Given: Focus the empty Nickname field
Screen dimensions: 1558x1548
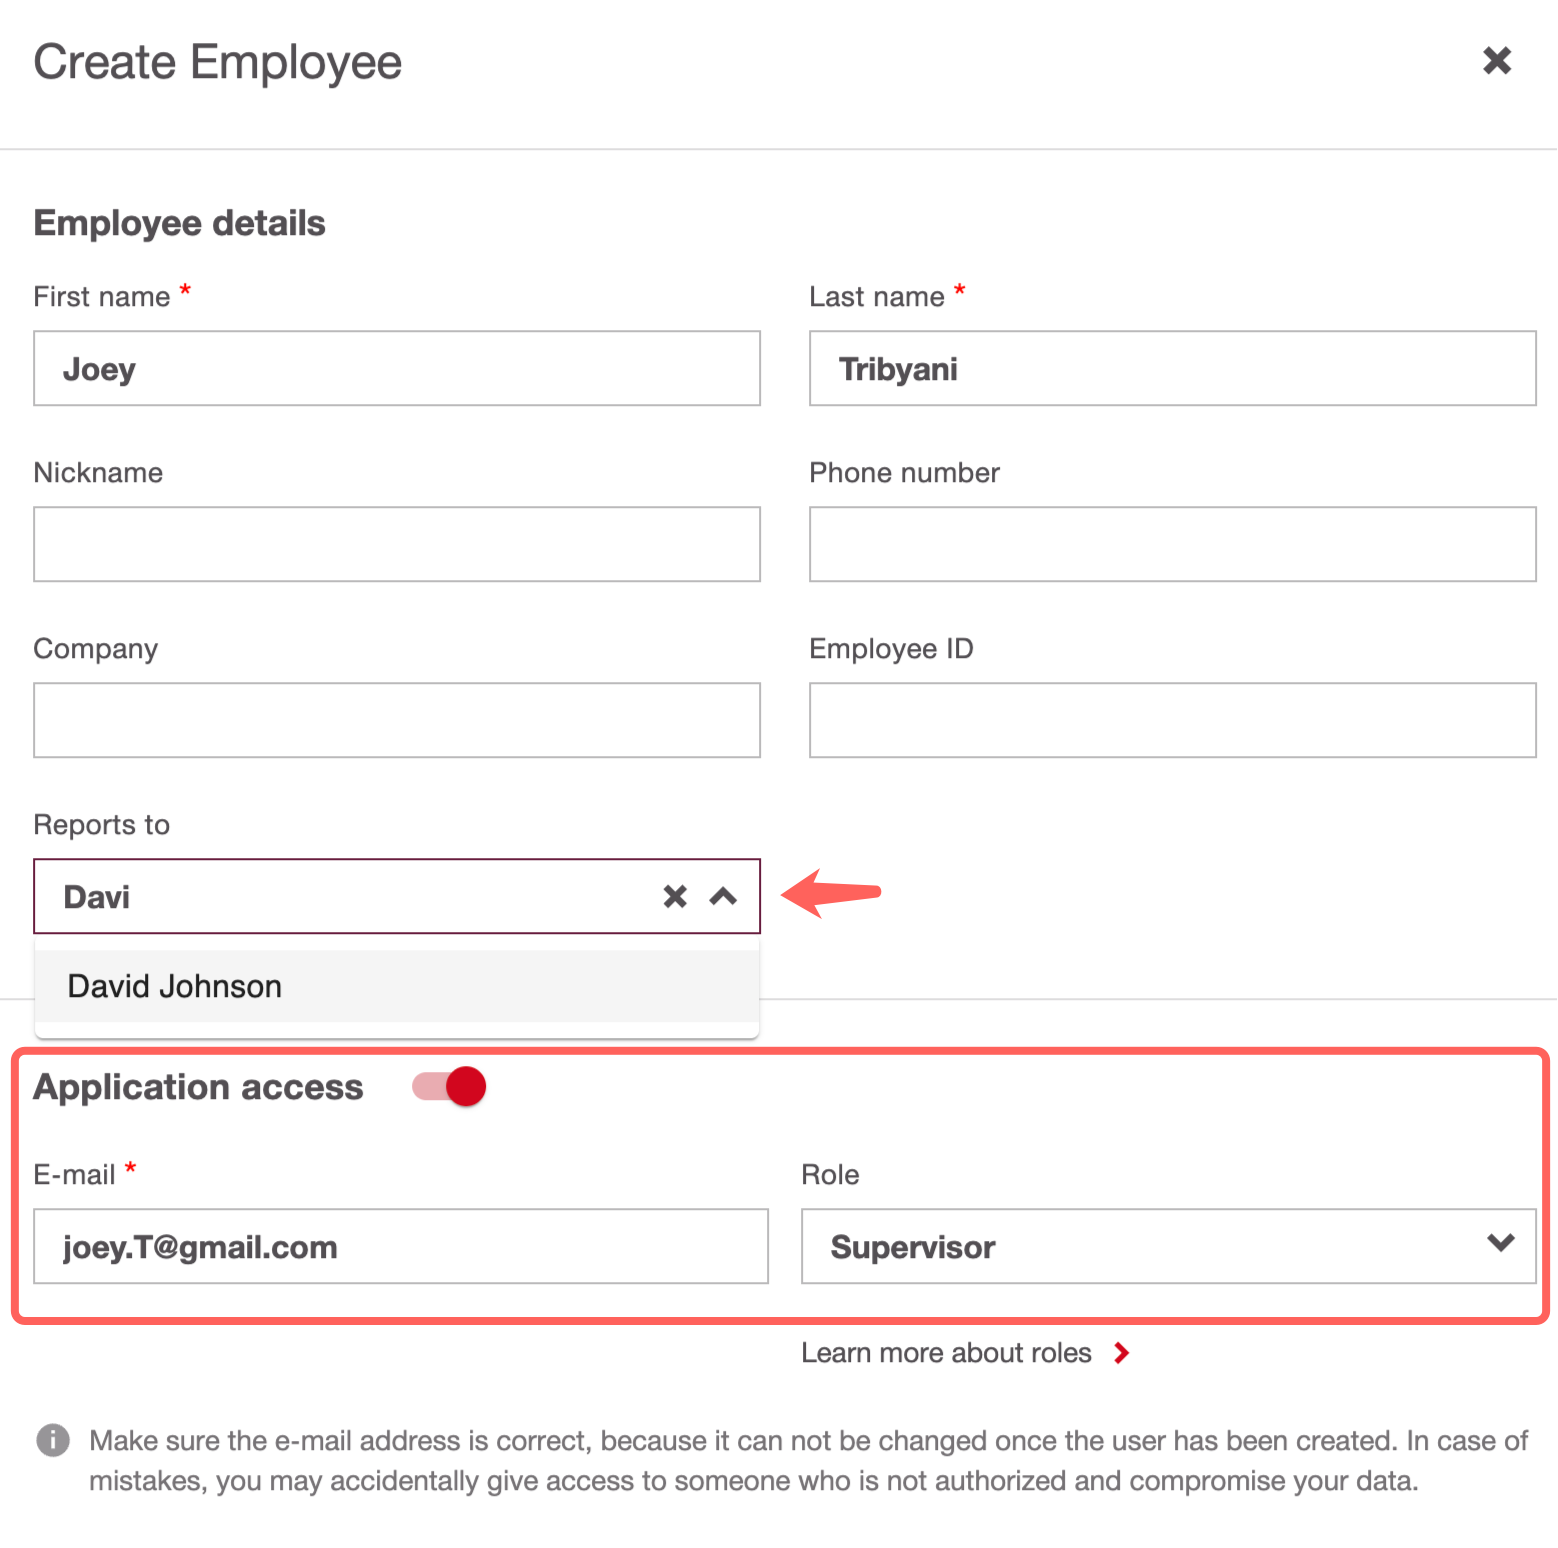Looking at the screenshot, I should click(396, 544).
